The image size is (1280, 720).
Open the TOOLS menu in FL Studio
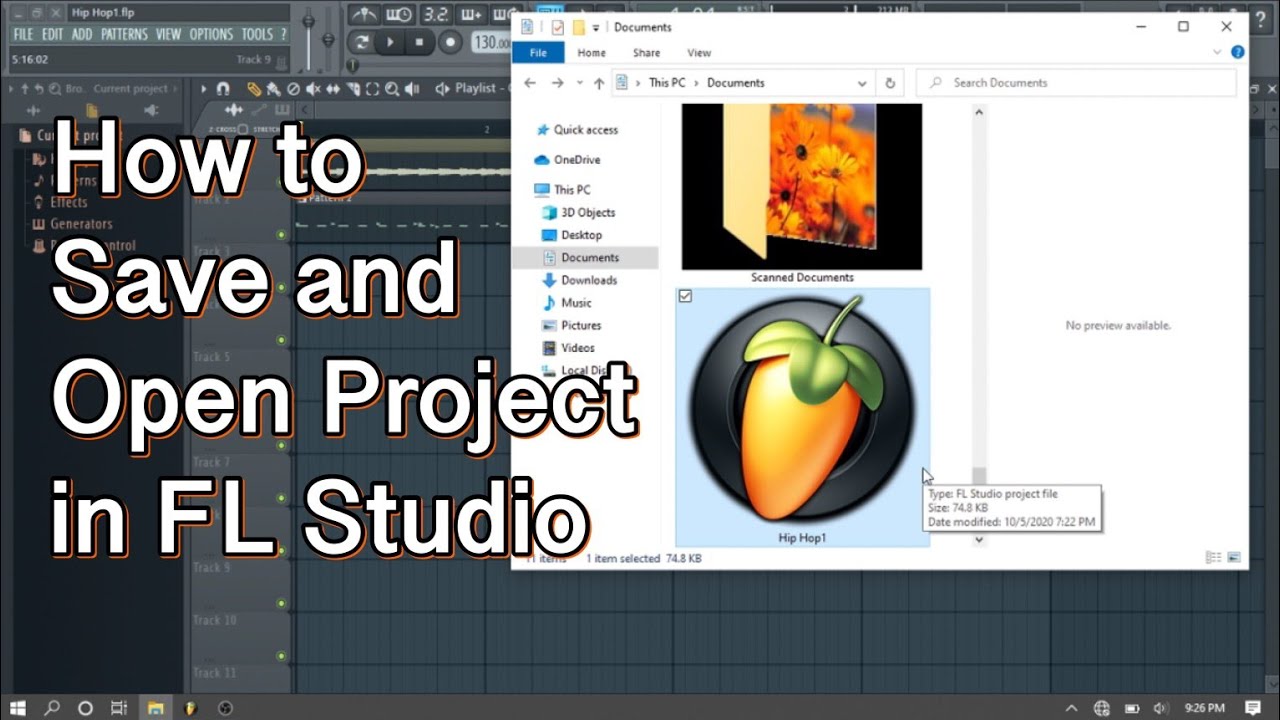[257, 34]
